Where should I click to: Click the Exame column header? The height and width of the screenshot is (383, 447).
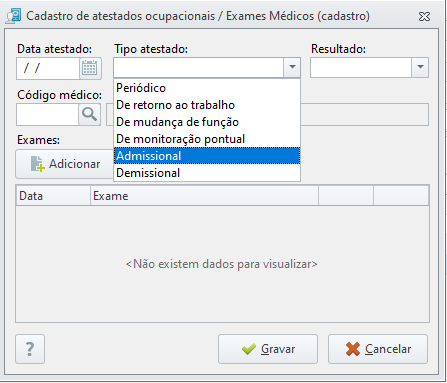(x=204, y=196)
